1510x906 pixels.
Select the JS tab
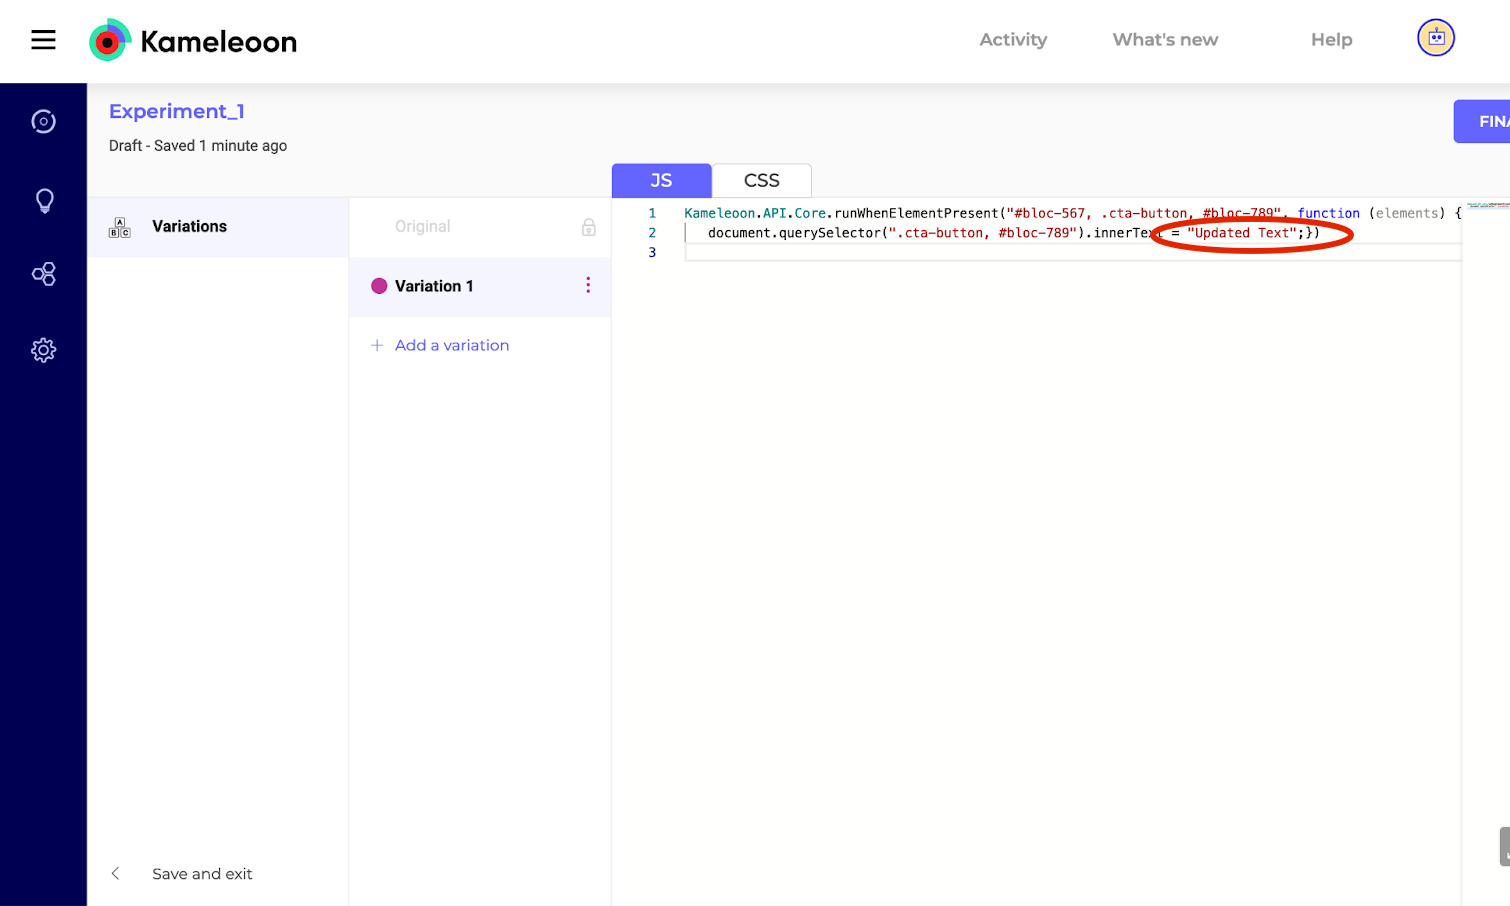[661, 181]
